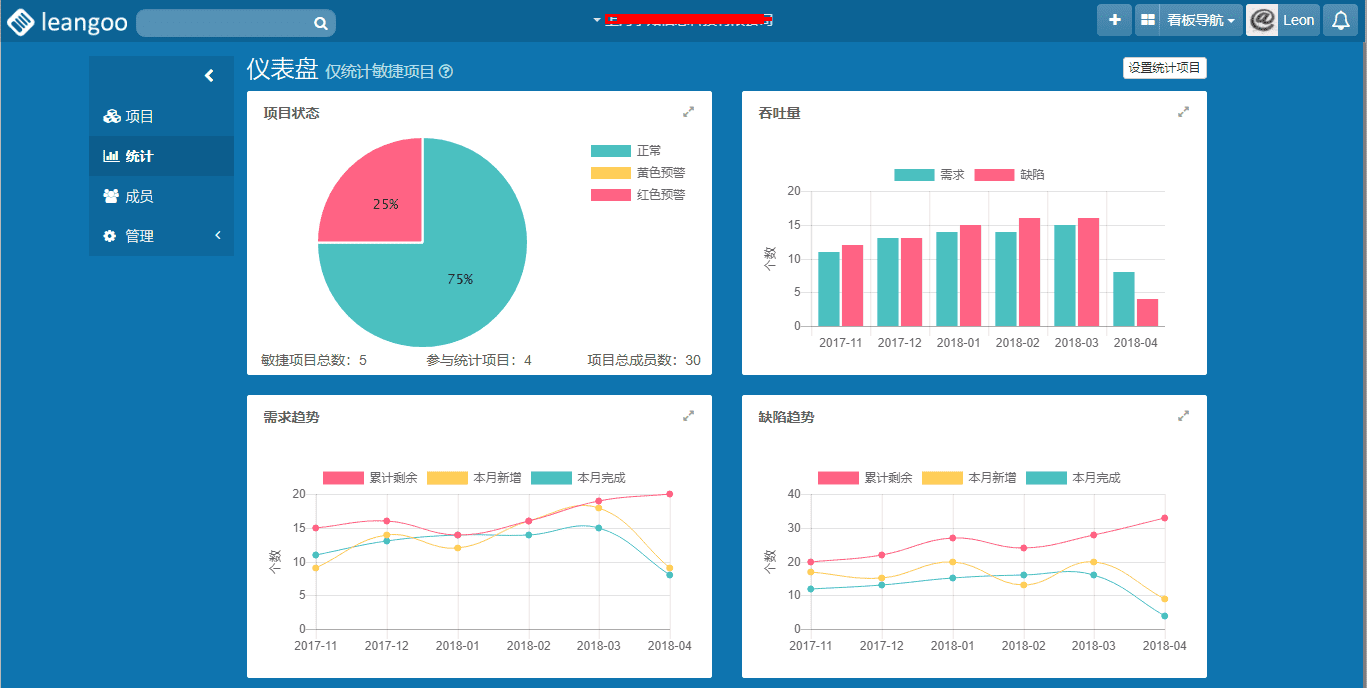Screen dimensions: 1367x688
Task: Collapse the sidebar with the left chevron
Action: [209, 74]
